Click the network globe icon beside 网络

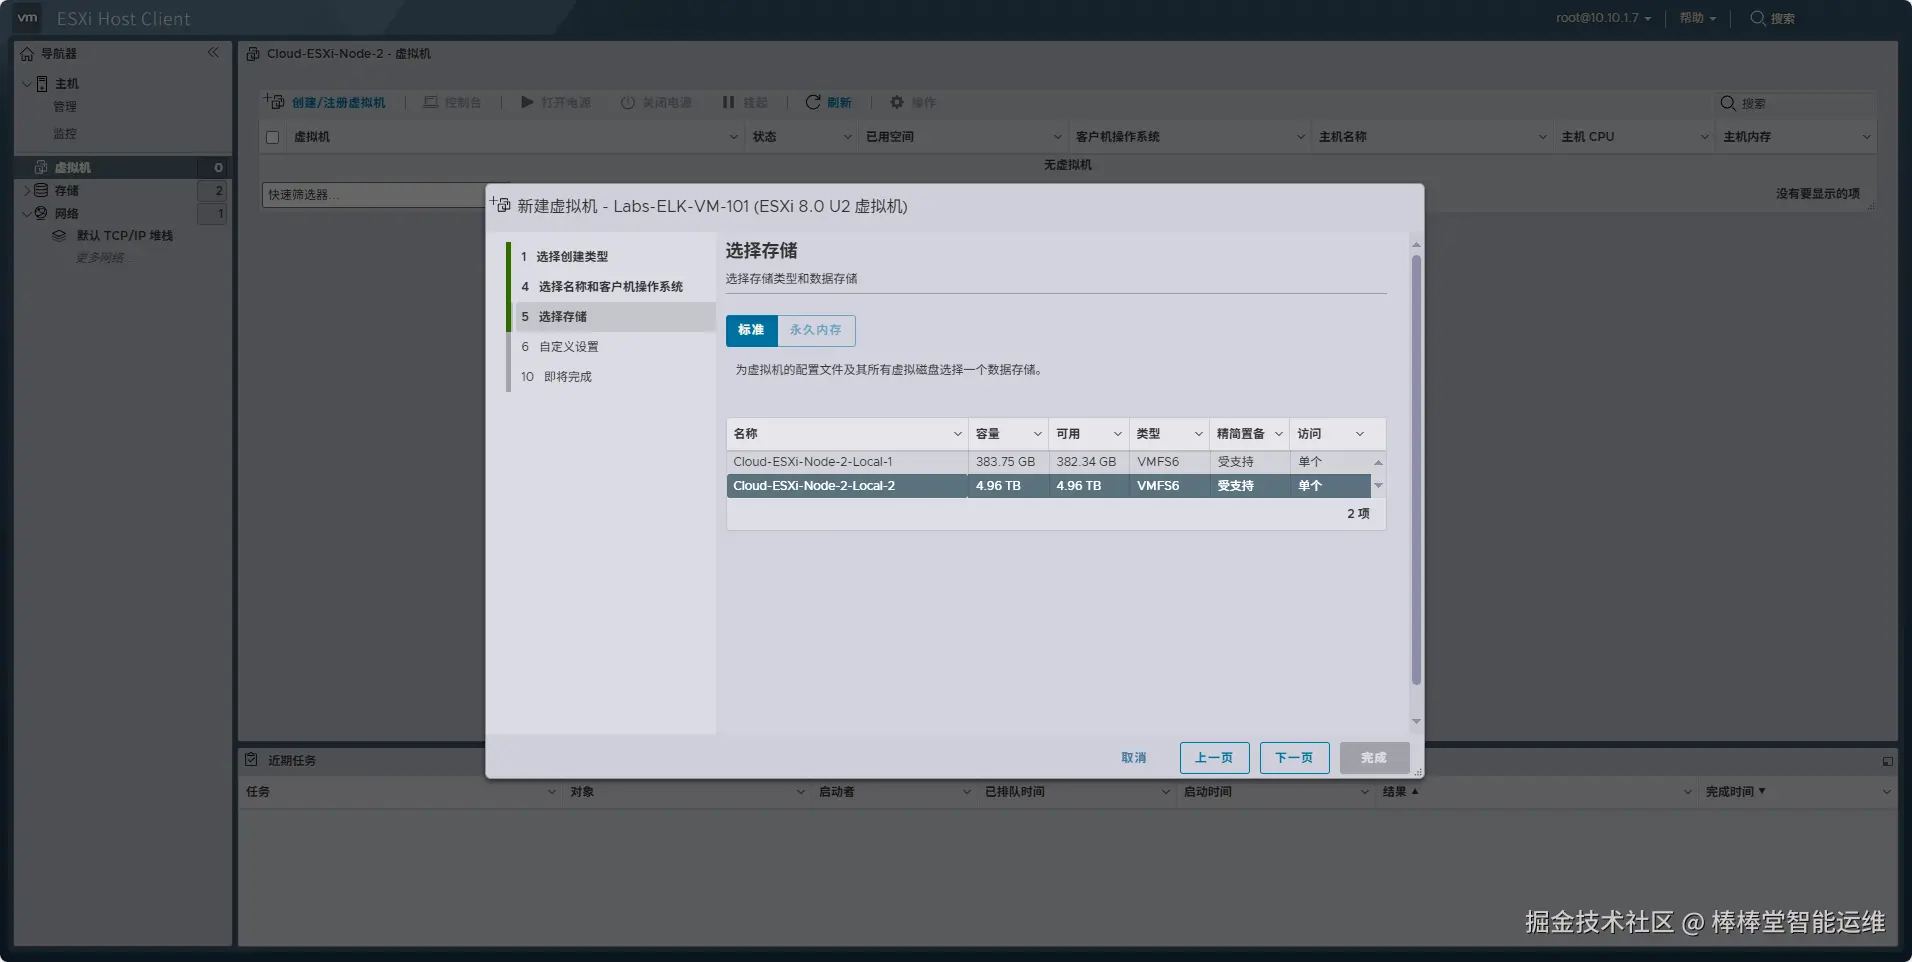(41, 213)
